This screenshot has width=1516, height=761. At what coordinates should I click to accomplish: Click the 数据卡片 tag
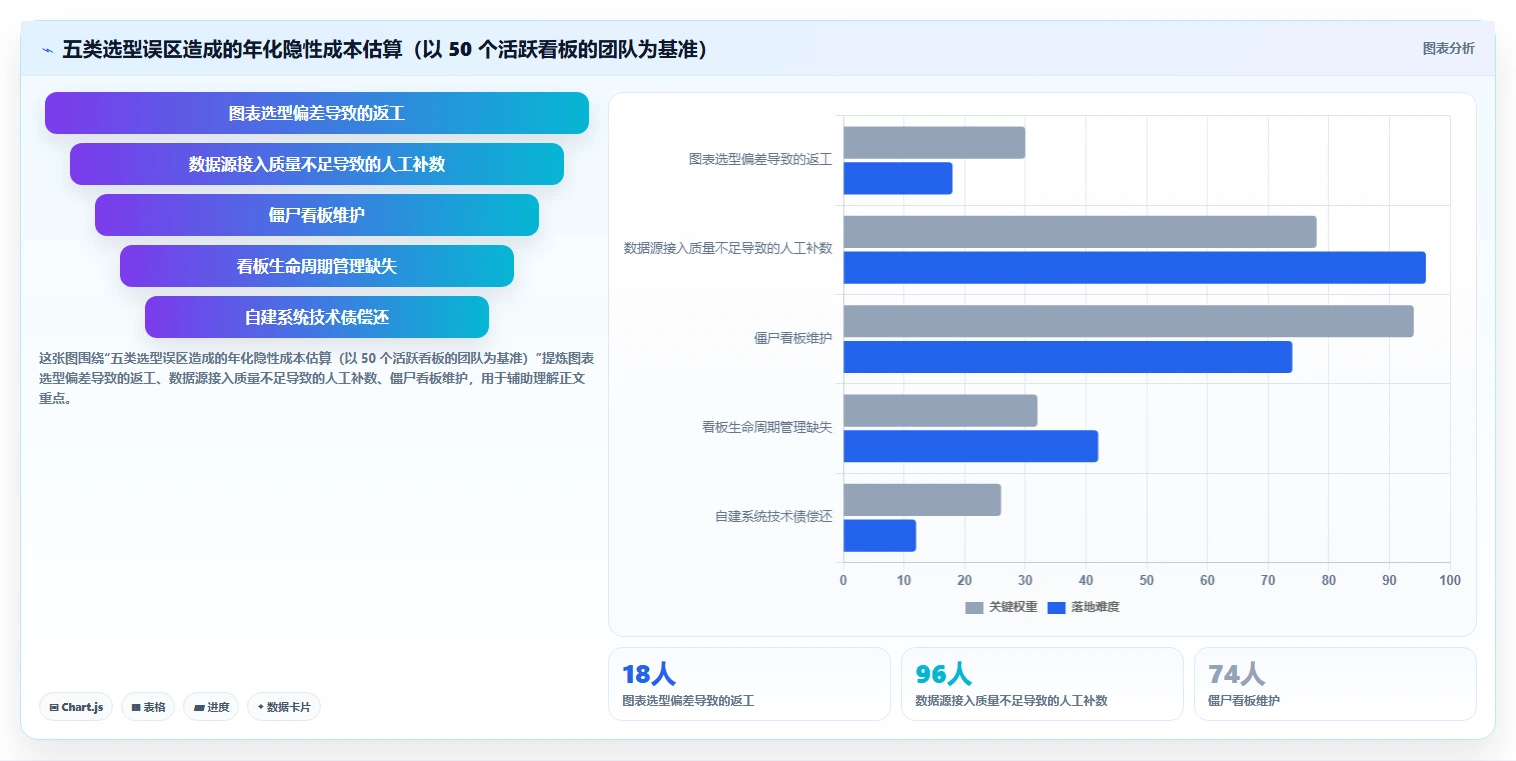tap(284, 707)
